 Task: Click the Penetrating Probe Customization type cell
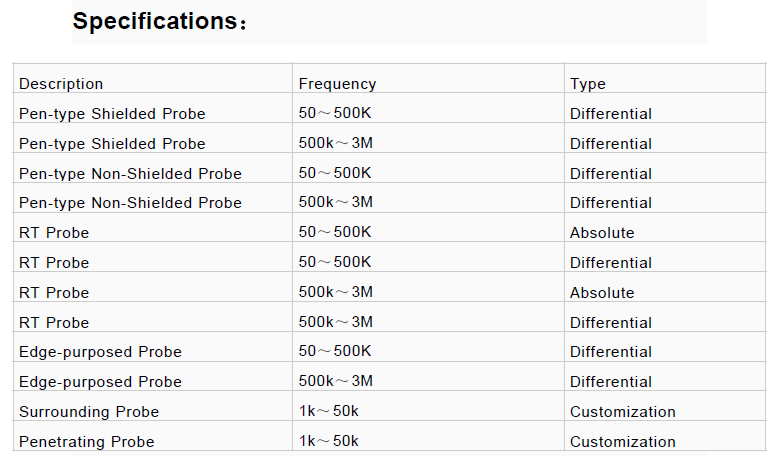tap(623, 442)
